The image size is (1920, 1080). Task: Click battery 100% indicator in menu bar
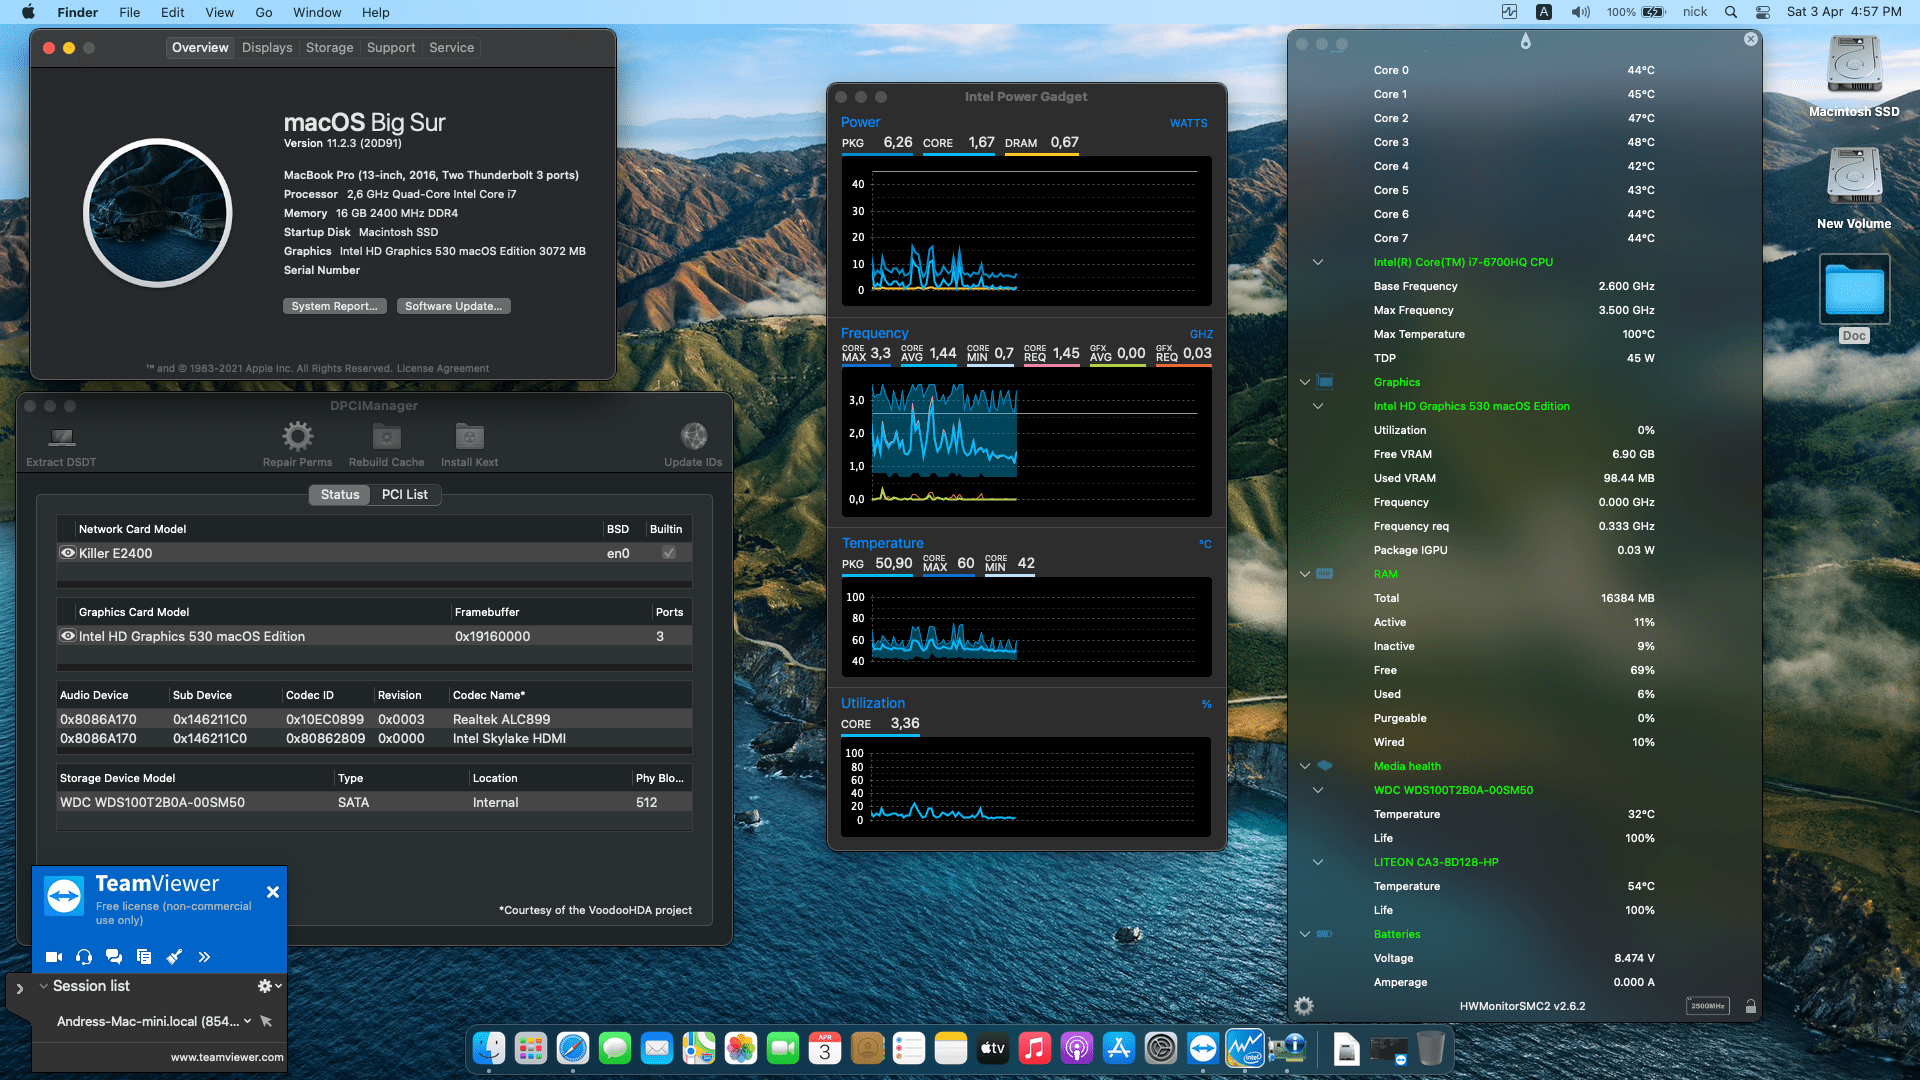pyautogui.click(x=1635, y=12)
